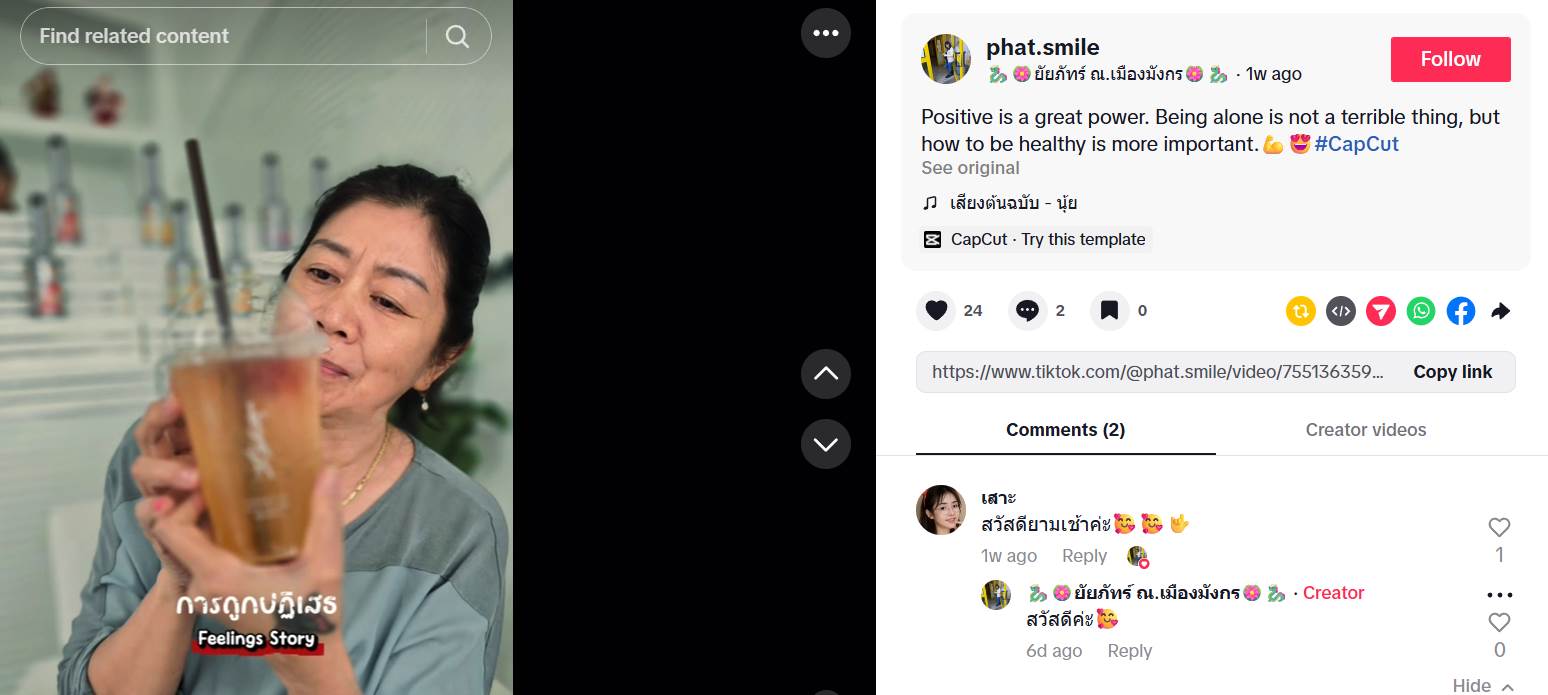Save the video with the bookmark icon
The height and width of the screenshot is (695, 1548).
(1109, 311)
